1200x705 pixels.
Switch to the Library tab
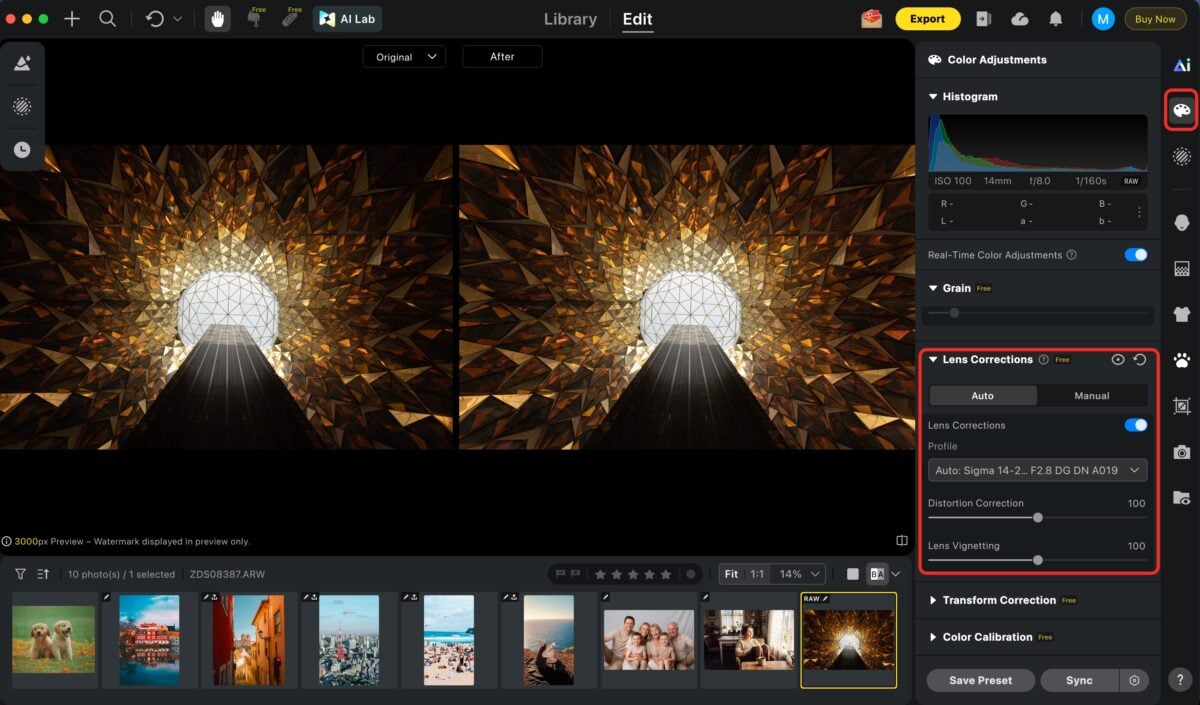tap(569, 18)
